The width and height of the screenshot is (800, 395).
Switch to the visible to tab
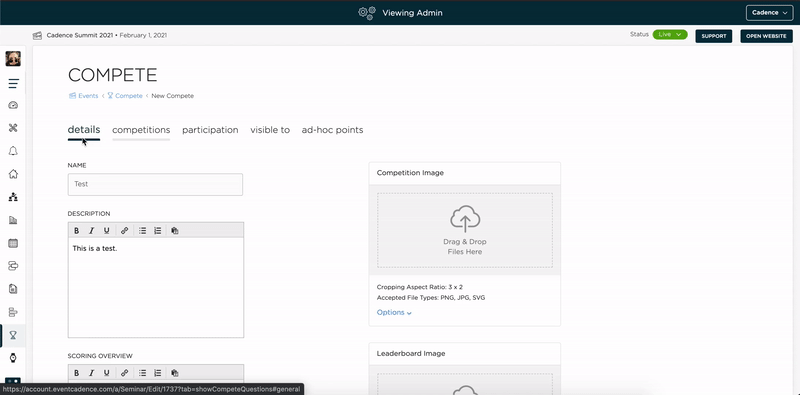pos(270,130)
